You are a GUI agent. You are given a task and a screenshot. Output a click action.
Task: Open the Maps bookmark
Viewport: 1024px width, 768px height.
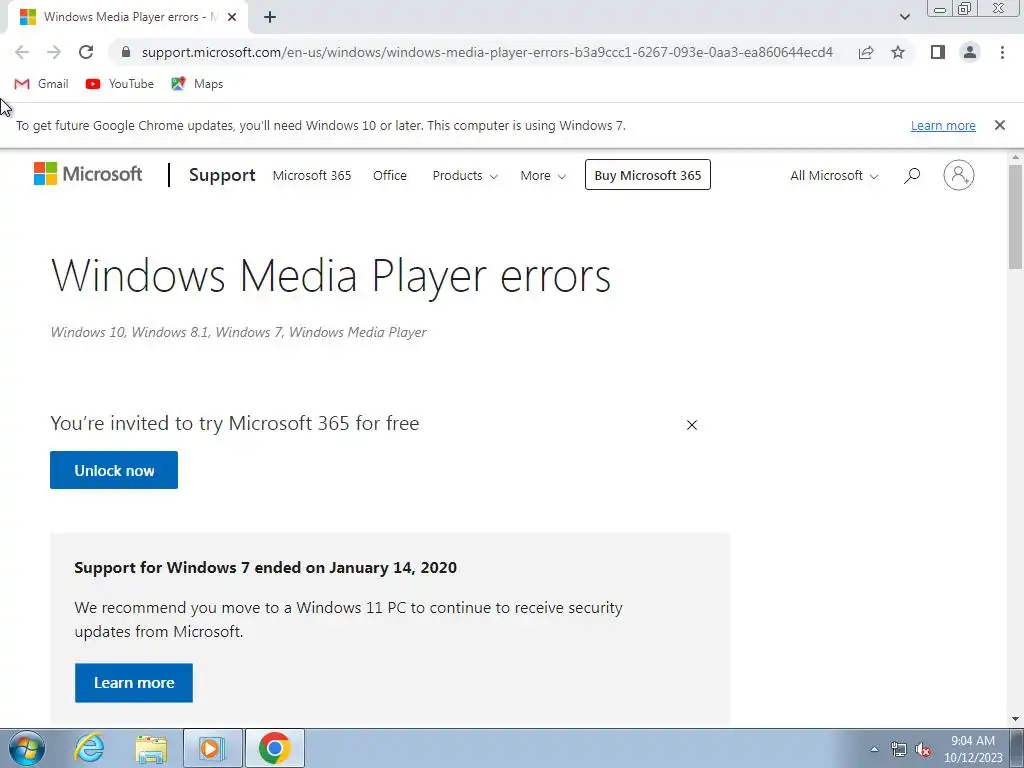[197, 84]
